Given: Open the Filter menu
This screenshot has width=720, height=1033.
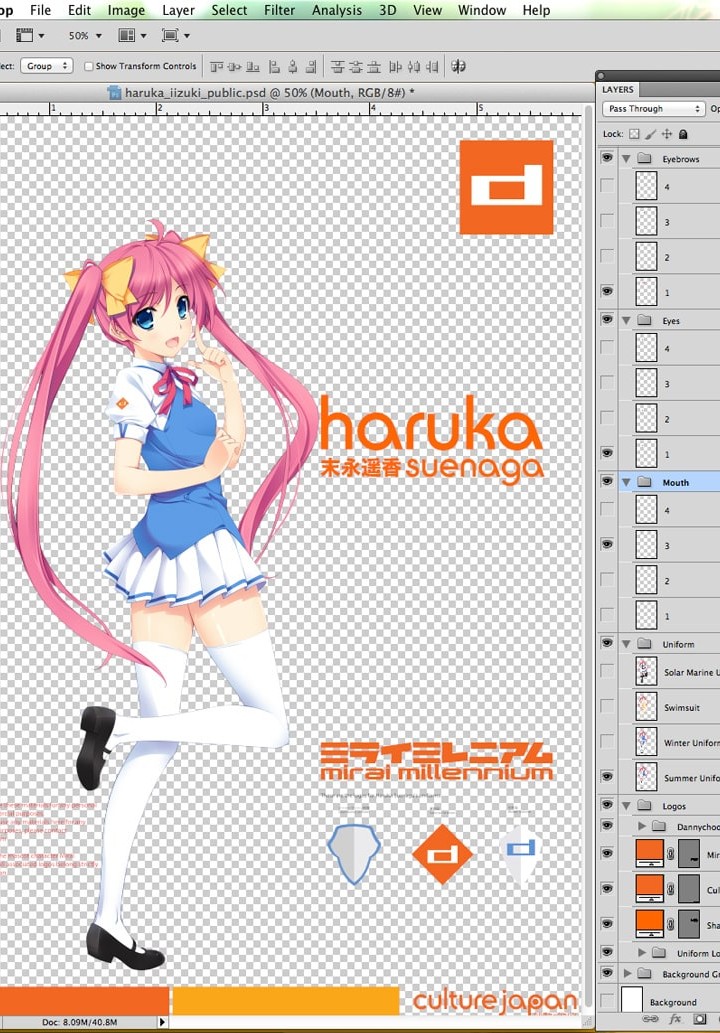Looking at the screenshot, I should point(279,10).
